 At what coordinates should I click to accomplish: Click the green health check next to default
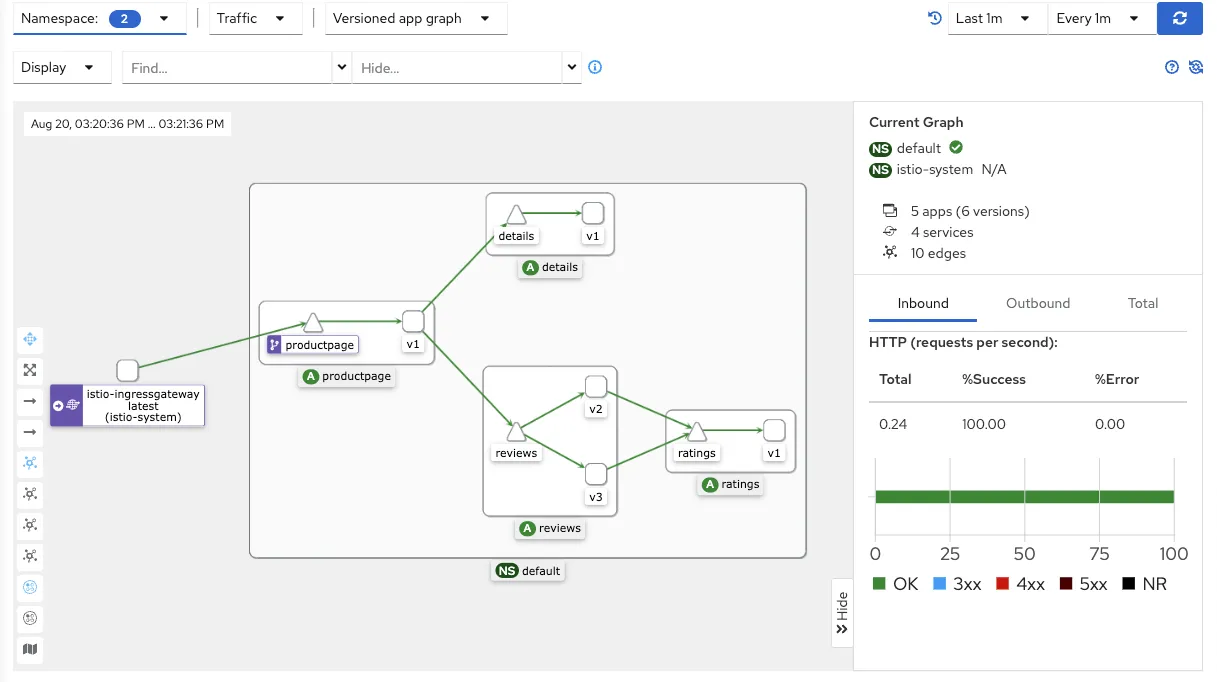coord(956,147)
